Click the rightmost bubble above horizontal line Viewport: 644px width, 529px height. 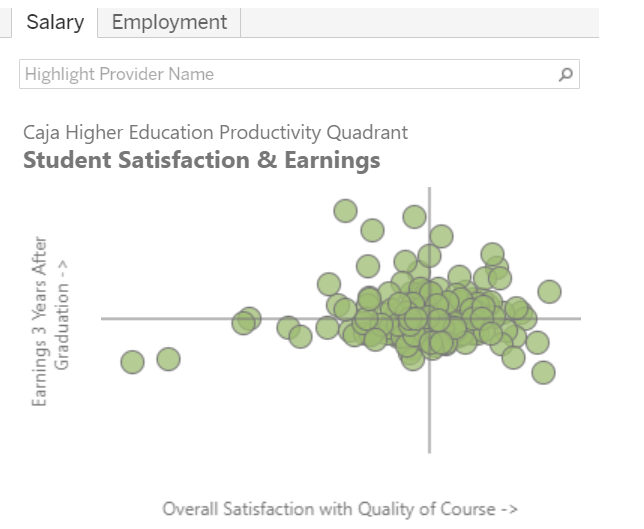pos(550,292)
